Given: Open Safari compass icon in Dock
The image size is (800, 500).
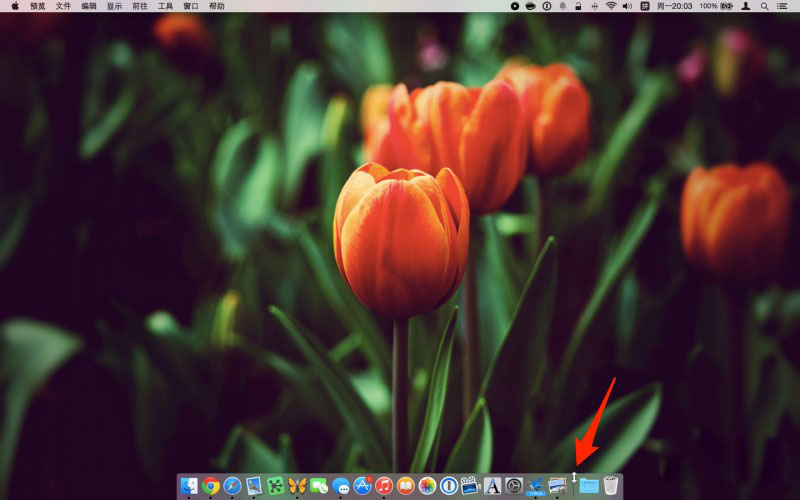Looking at the screenshot, I should 233,486.
